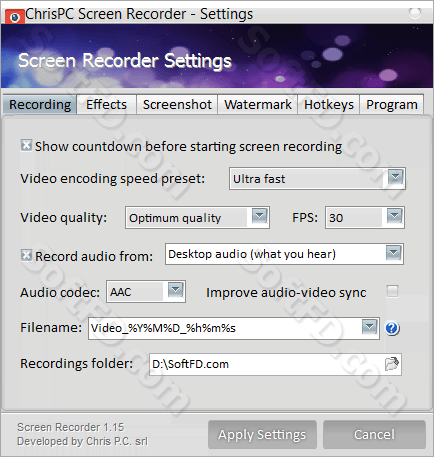Expand the Audio codec AAC dropdown
The image size is (434, 457).
coord(176,290)
